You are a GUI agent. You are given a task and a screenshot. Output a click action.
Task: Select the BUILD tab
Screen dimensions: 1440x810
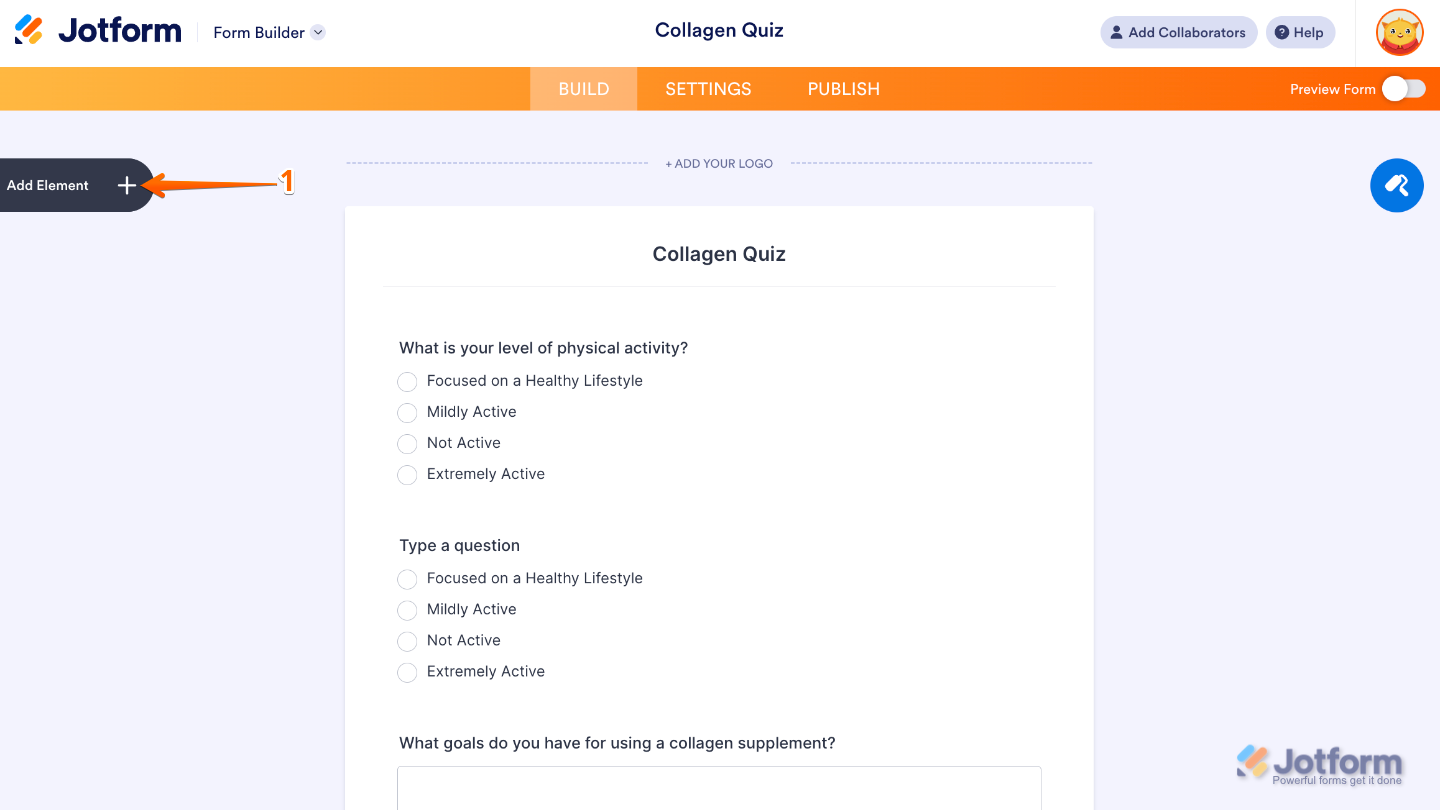point(583,89)
